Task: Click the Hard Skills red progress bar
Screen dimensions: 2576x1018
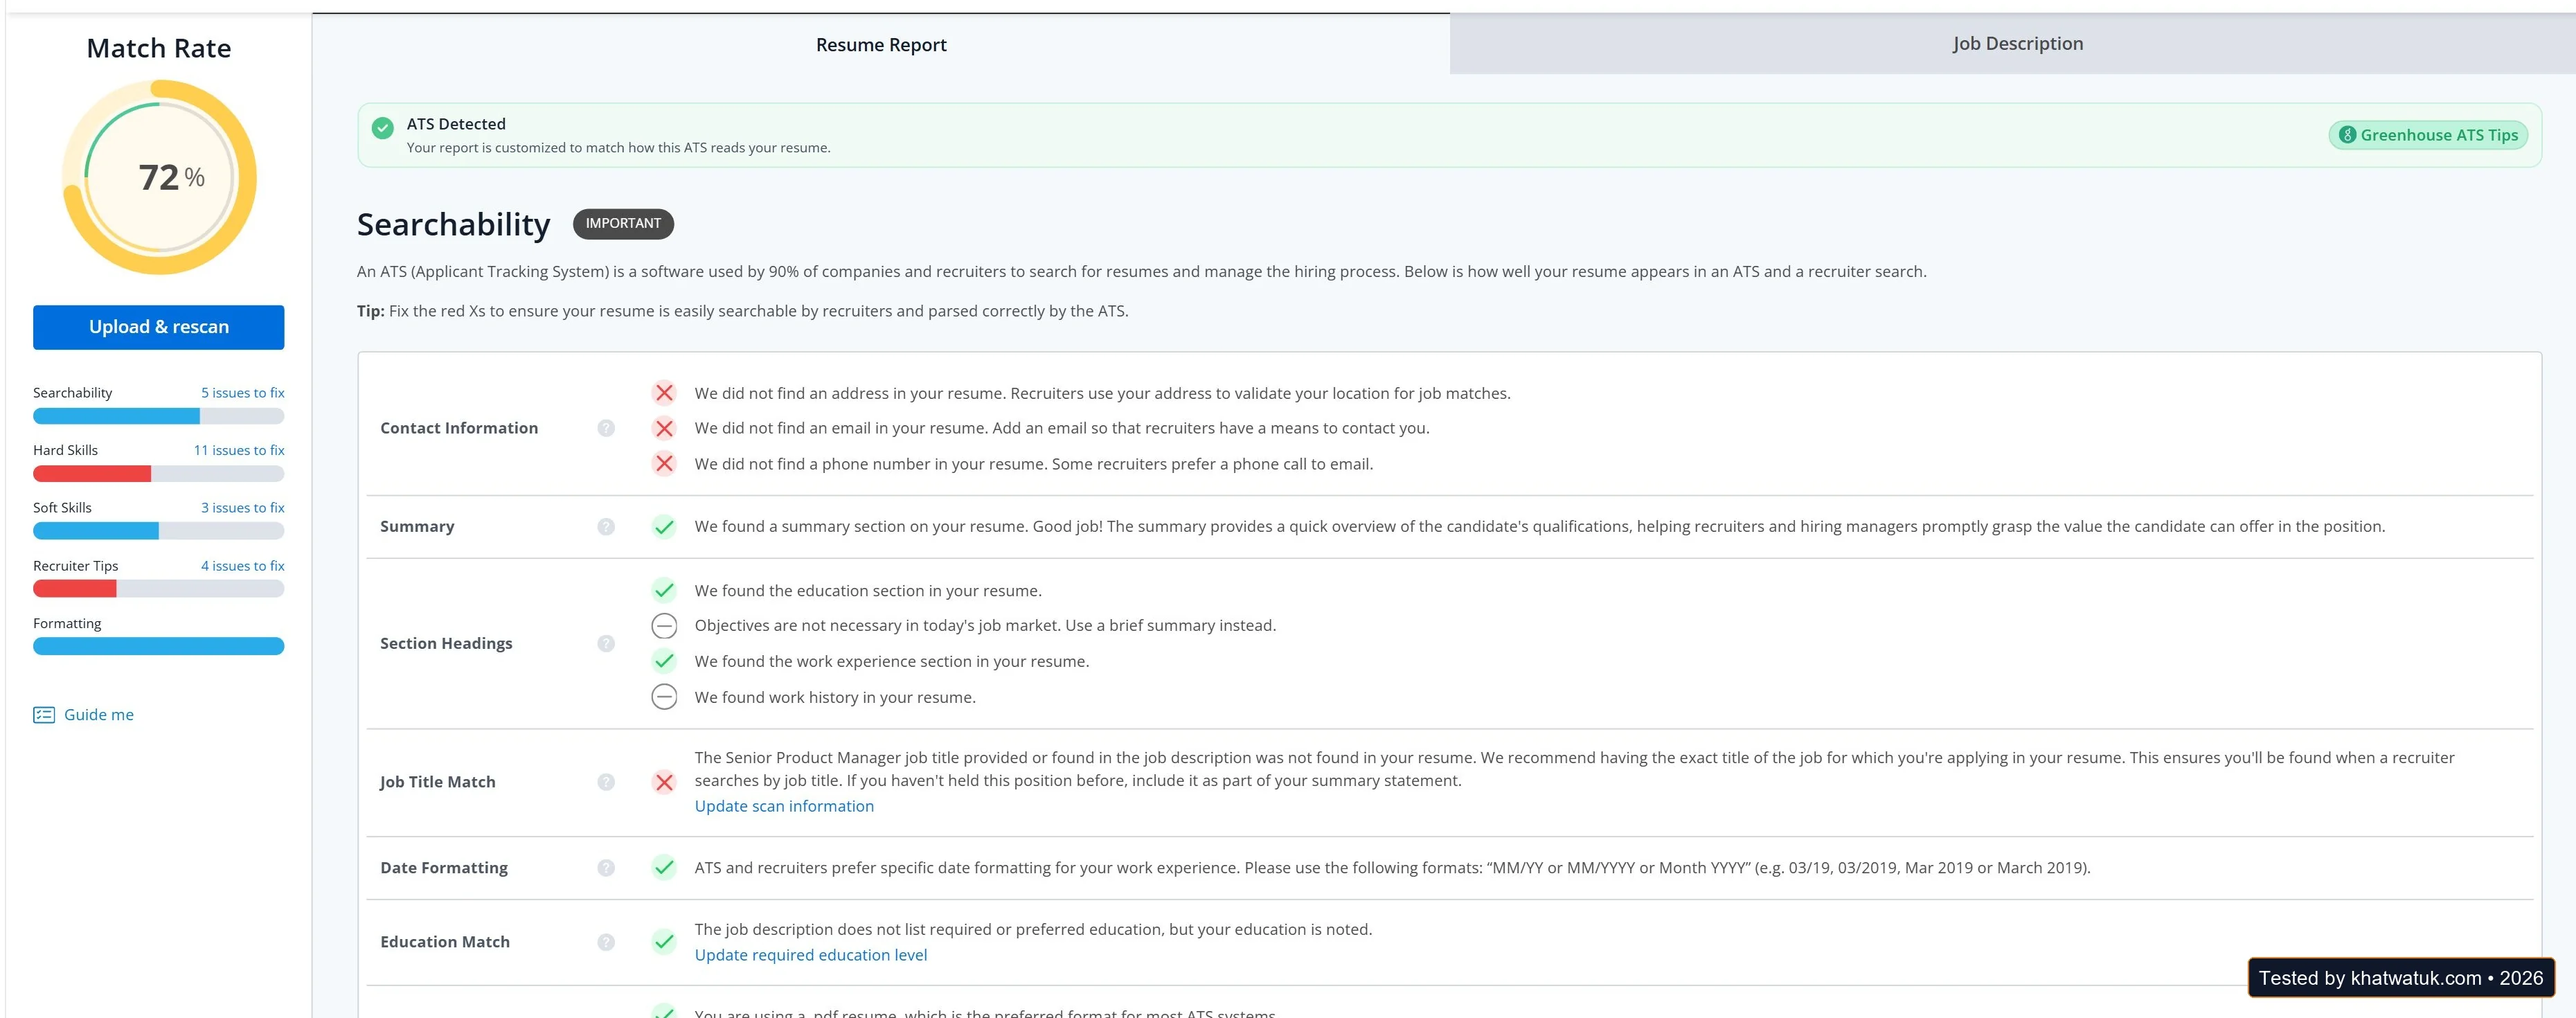Action: click(x=159, y=474)
